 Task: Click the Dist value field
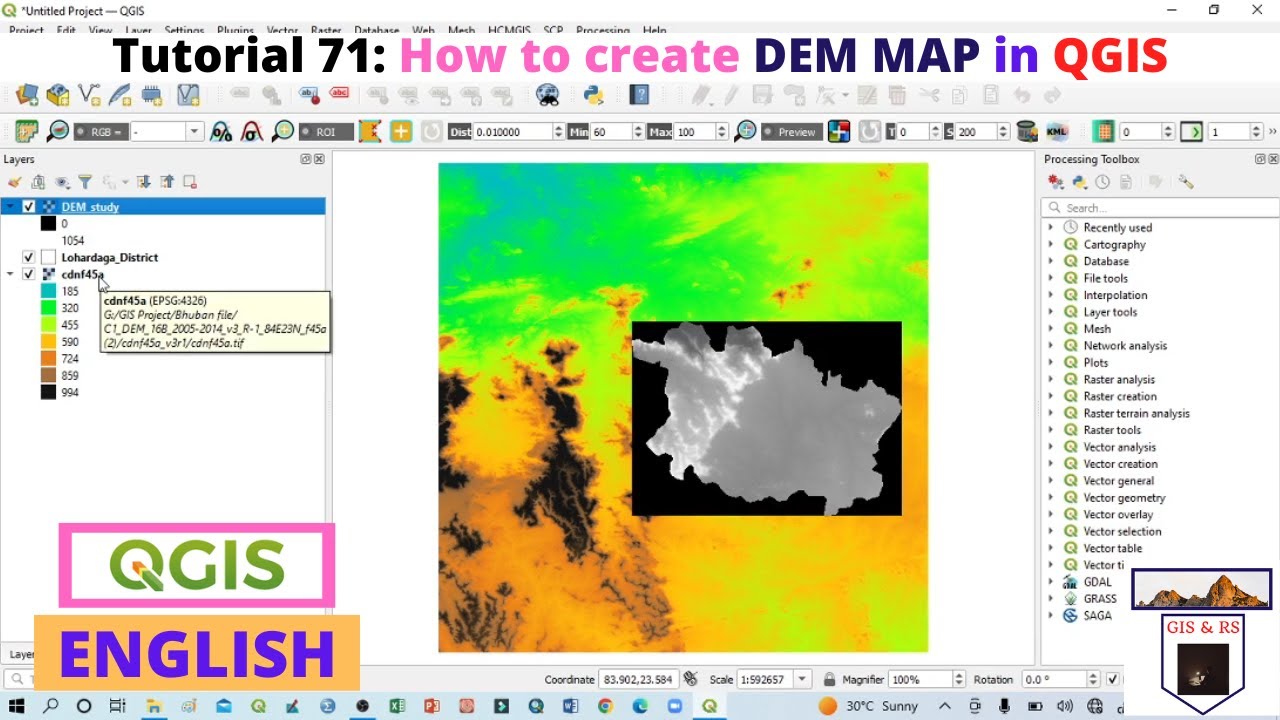click(519, 131)
